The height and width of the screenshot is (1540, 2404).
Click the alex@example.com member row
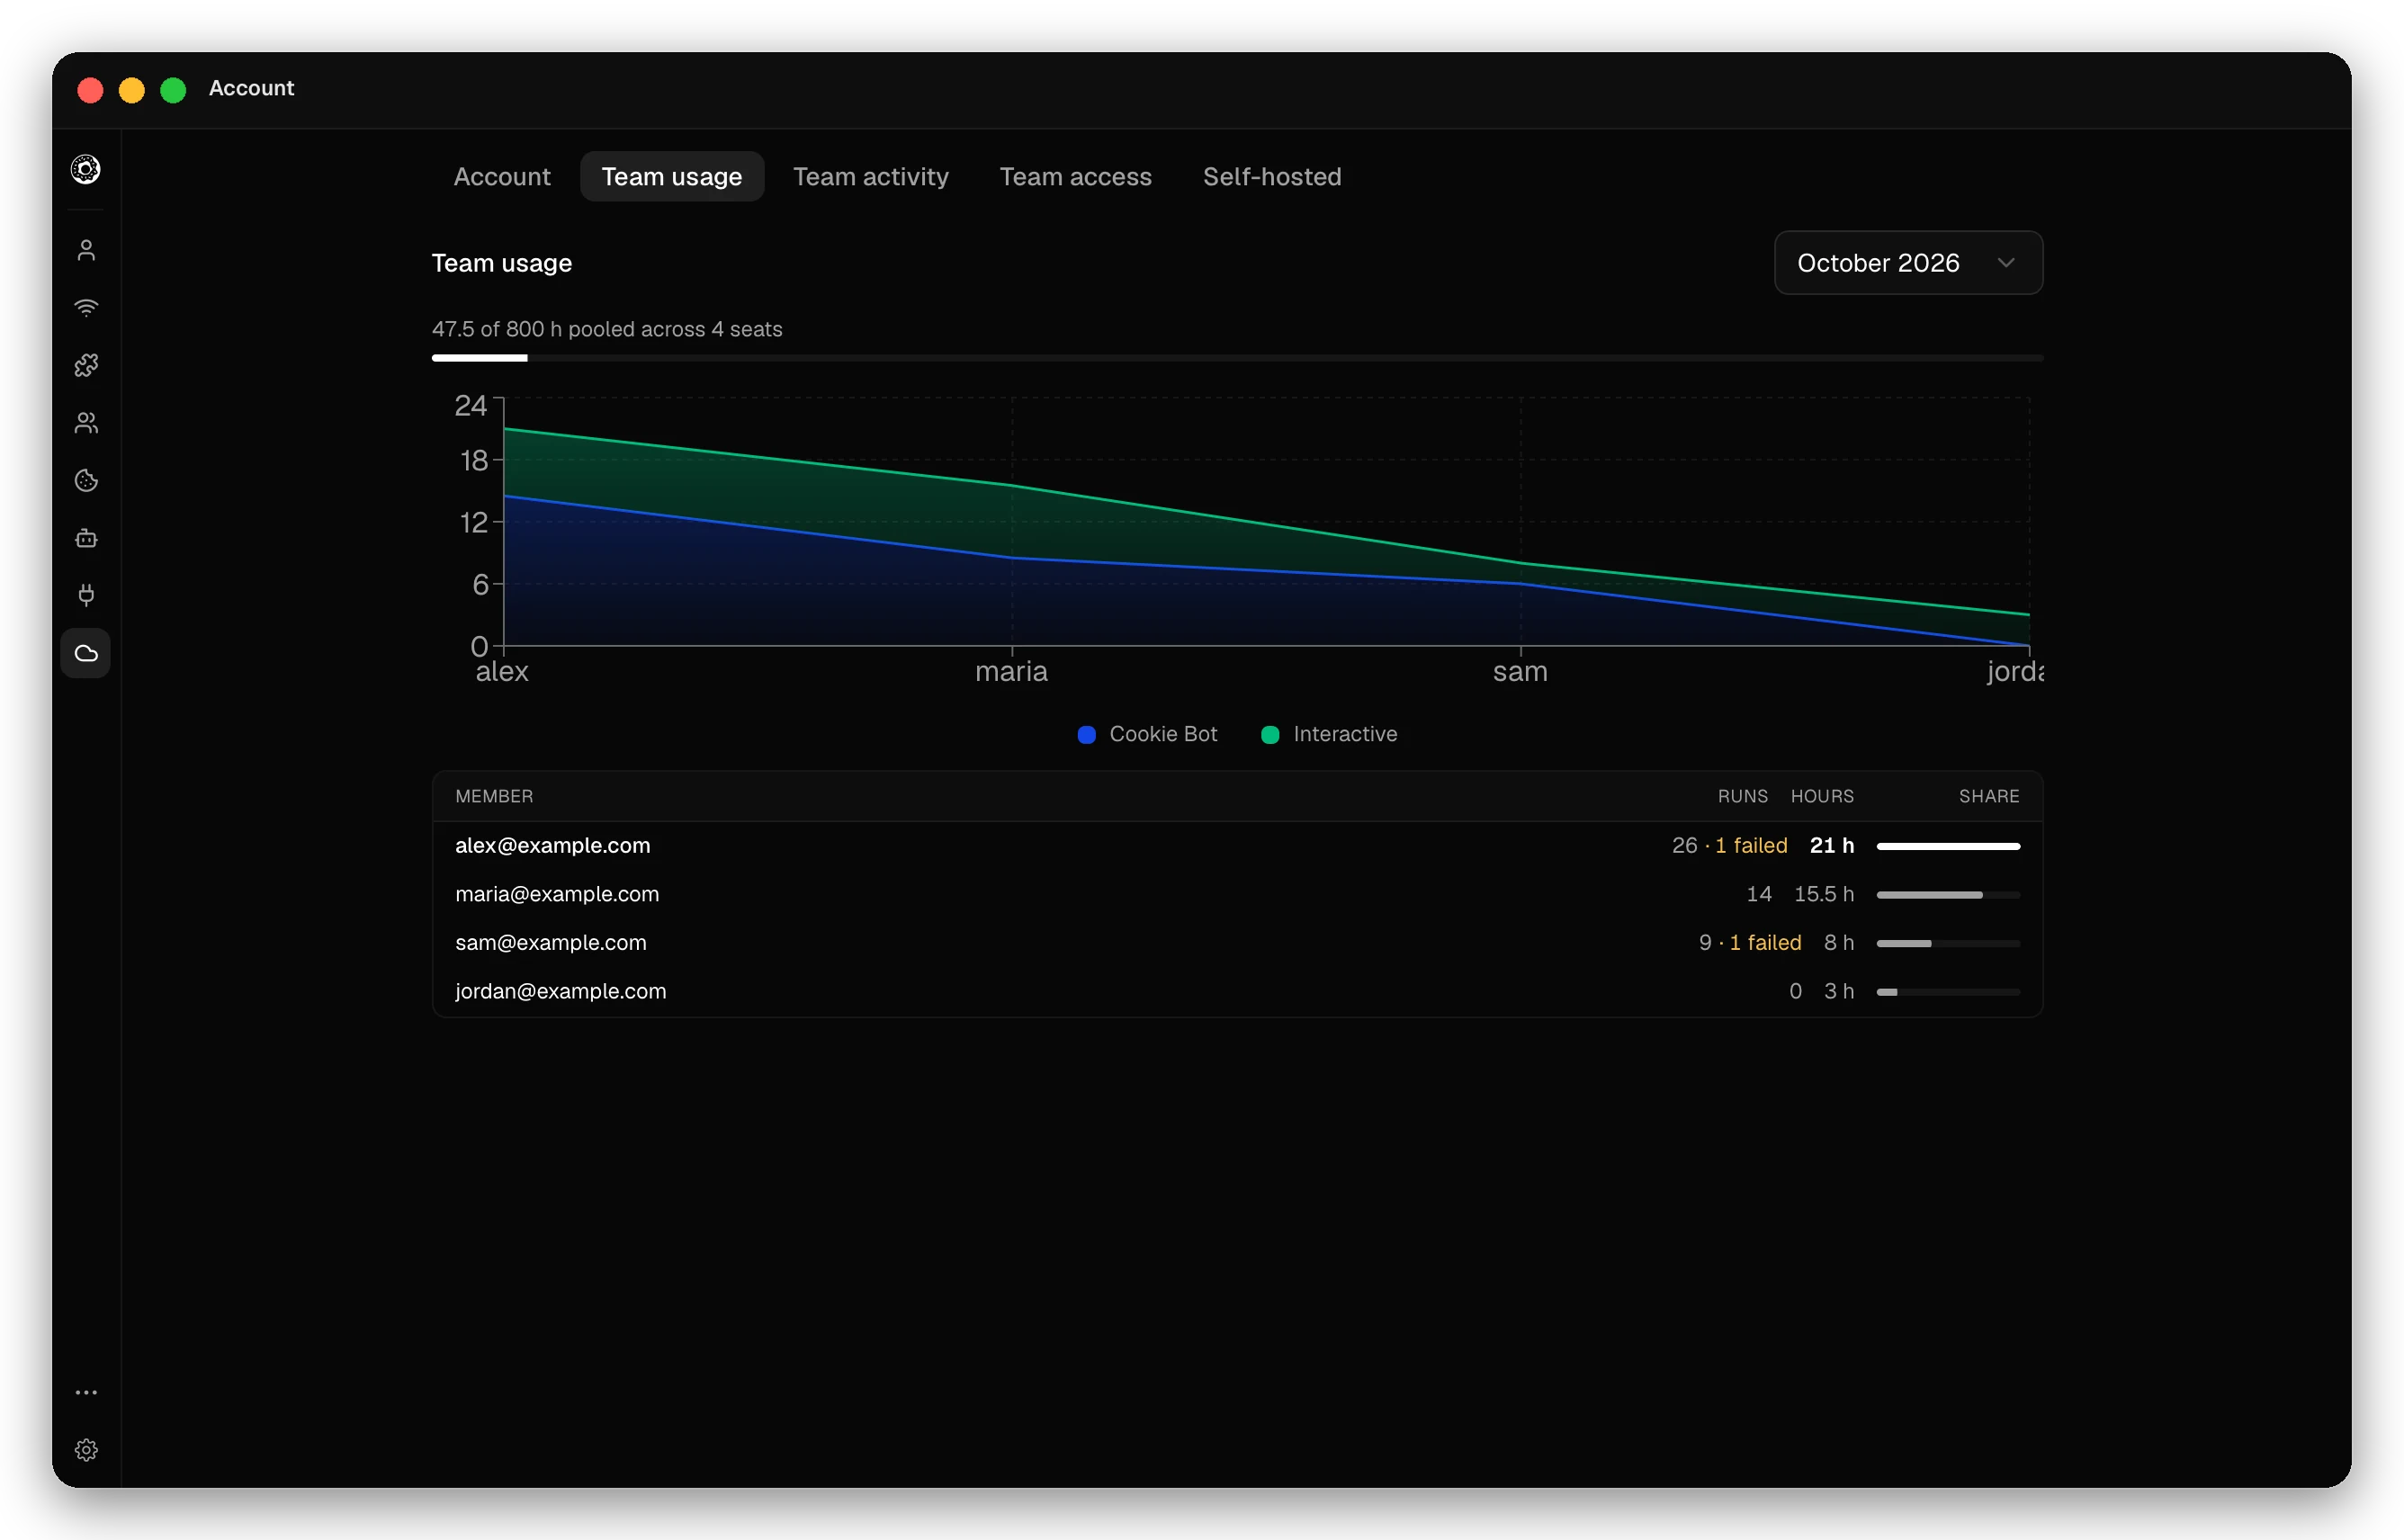pyautogui.click(x=1236, y=845)
